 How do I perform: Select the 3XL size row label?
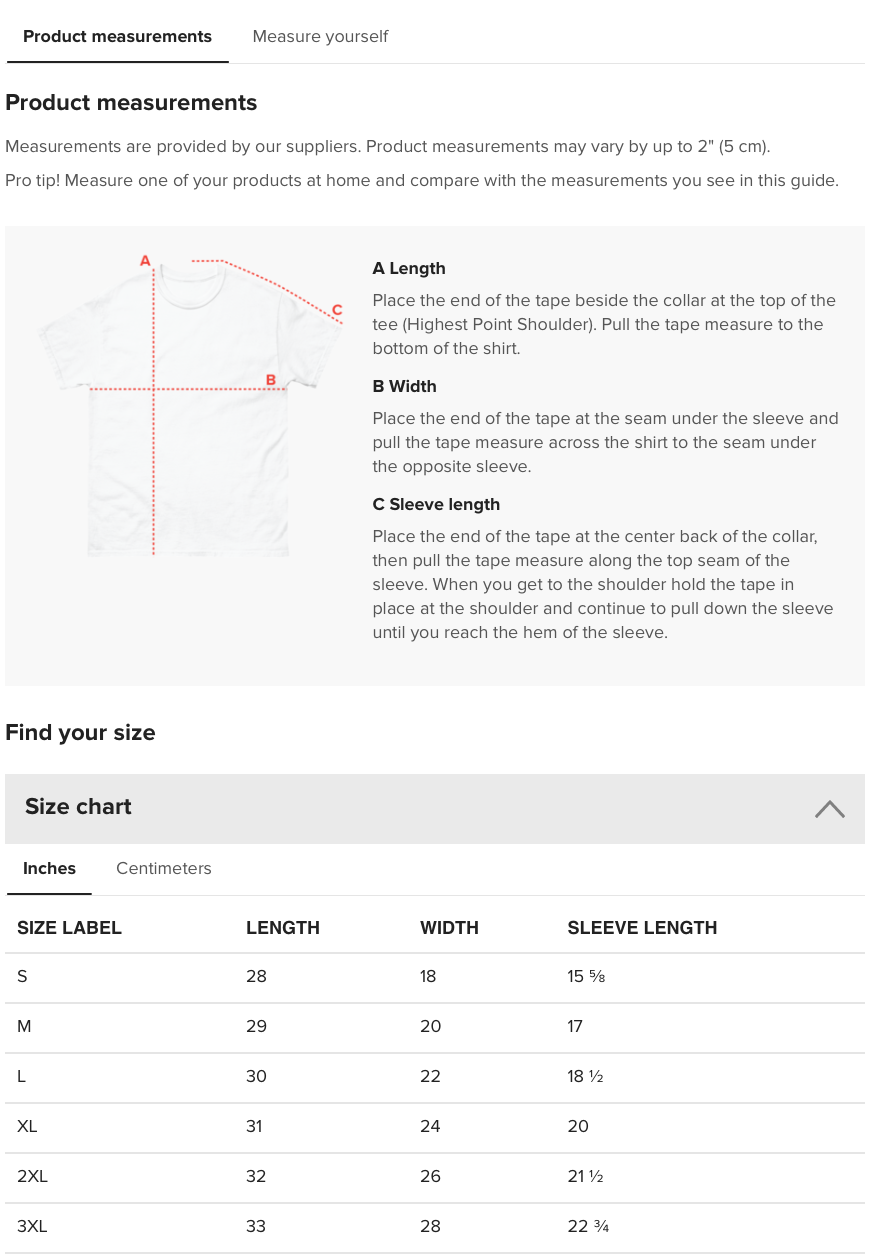coord(32,1227)
